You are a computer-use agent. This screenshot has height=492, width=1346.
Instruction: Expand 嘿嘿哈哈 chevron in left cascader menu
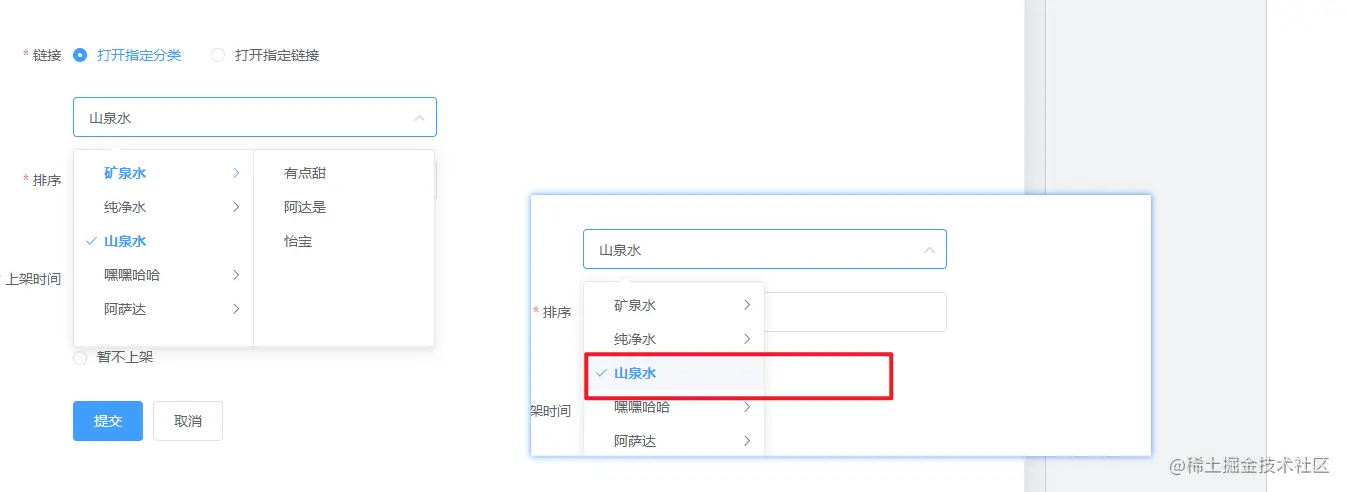(236, 275)
